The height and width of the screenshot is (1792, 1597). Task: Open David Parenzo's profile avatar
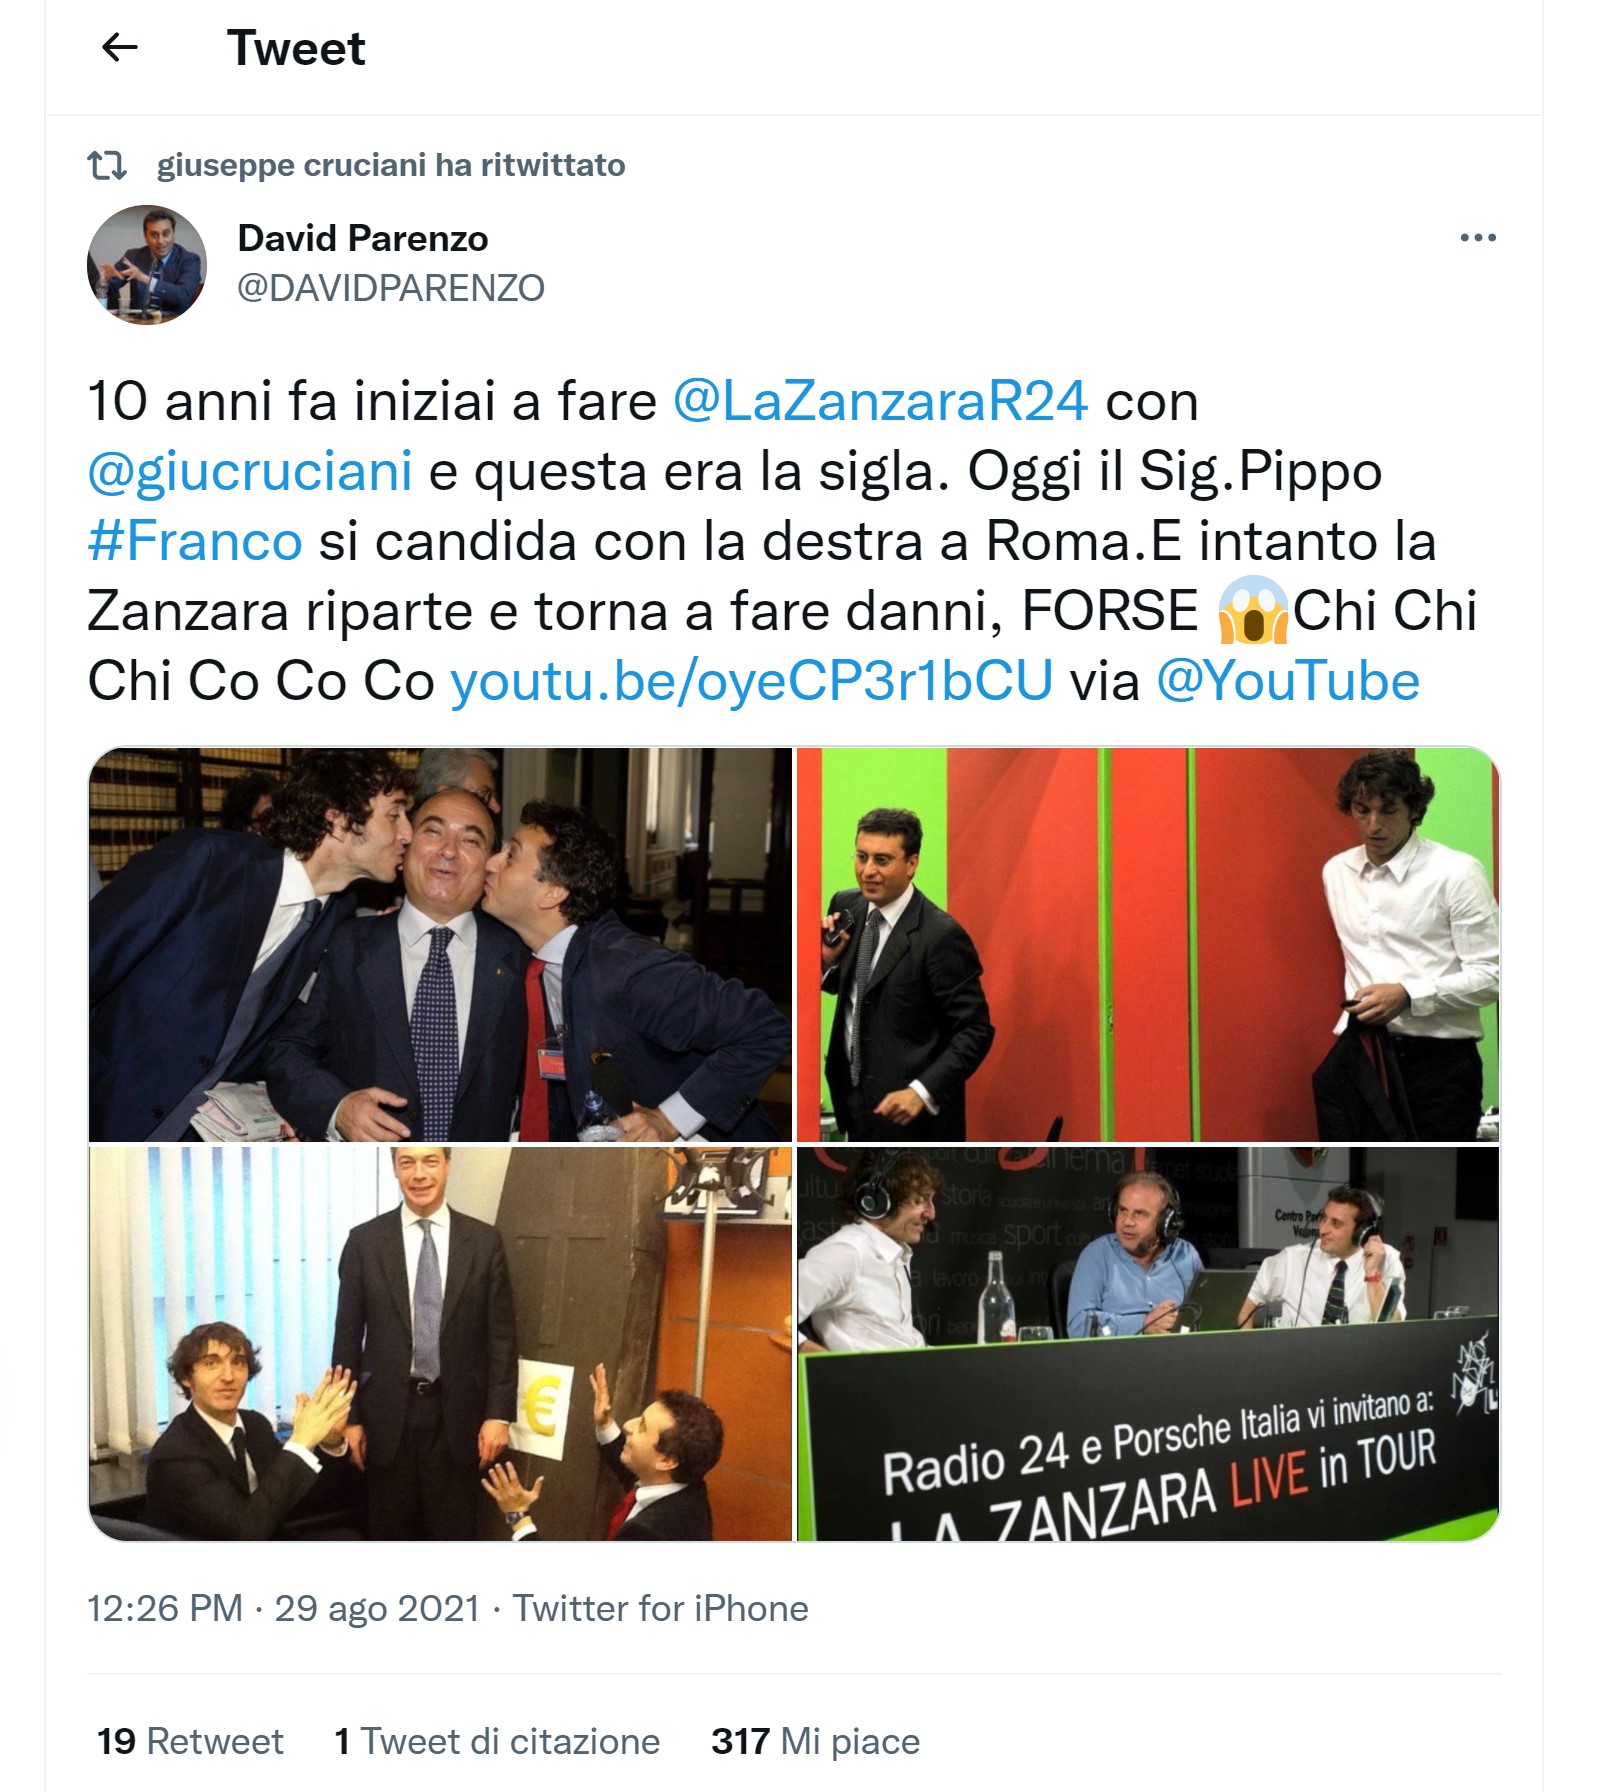click(147, 265)
